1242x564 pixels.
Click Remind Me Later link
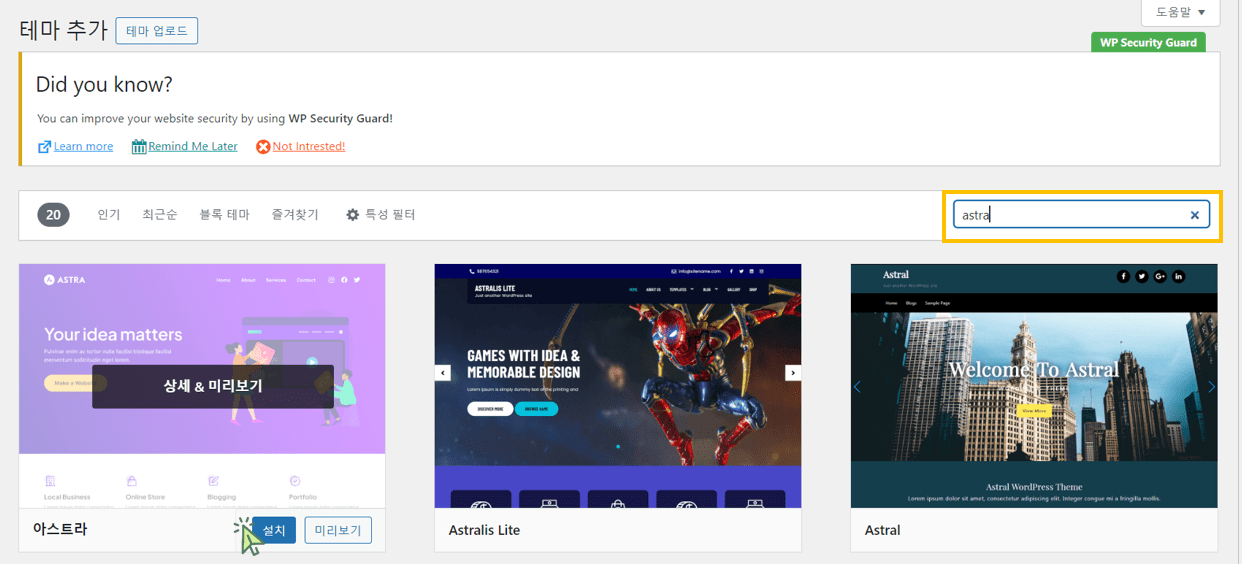click(x=193, y=146)
